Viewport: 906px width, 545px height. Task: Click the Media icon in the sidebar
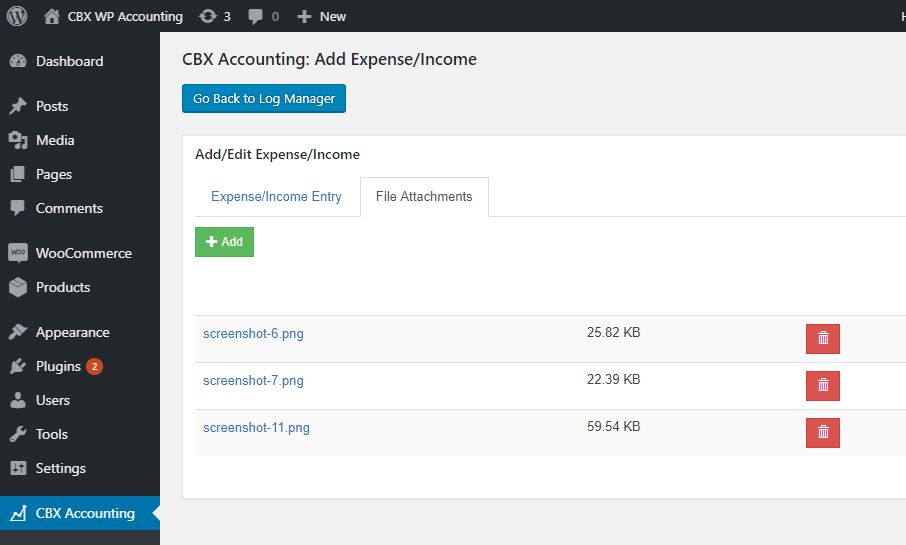coord(18,140)
